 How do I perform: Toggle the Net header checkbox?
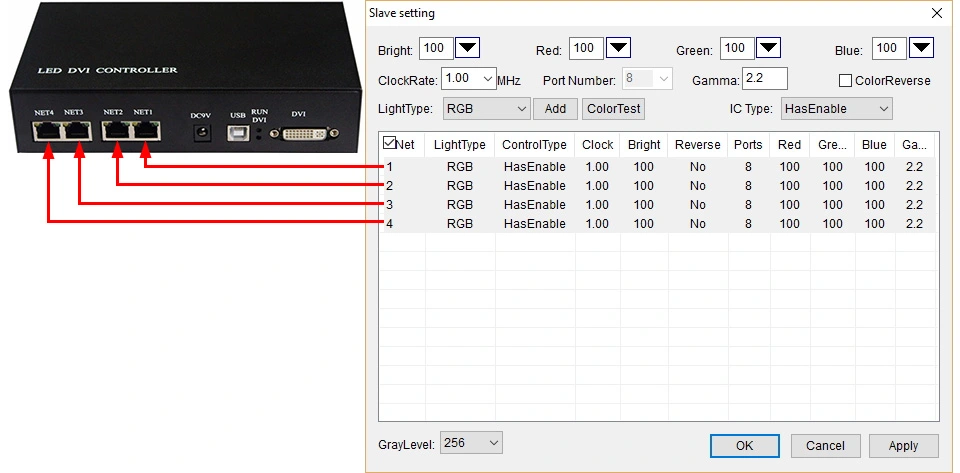tap(389, 143)
